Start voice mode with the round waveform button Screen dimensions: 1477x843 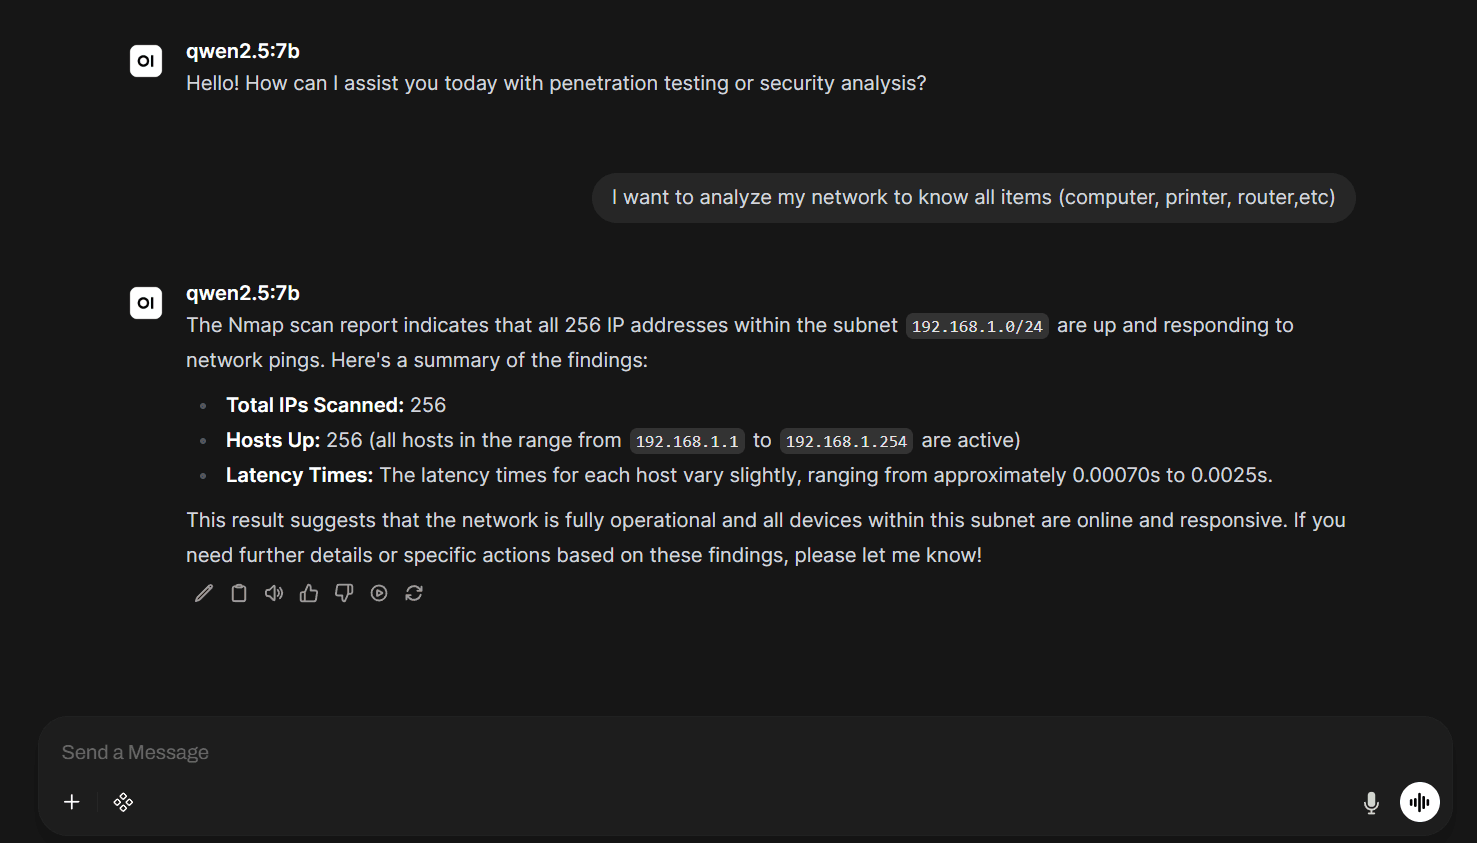click(1420, 802)
